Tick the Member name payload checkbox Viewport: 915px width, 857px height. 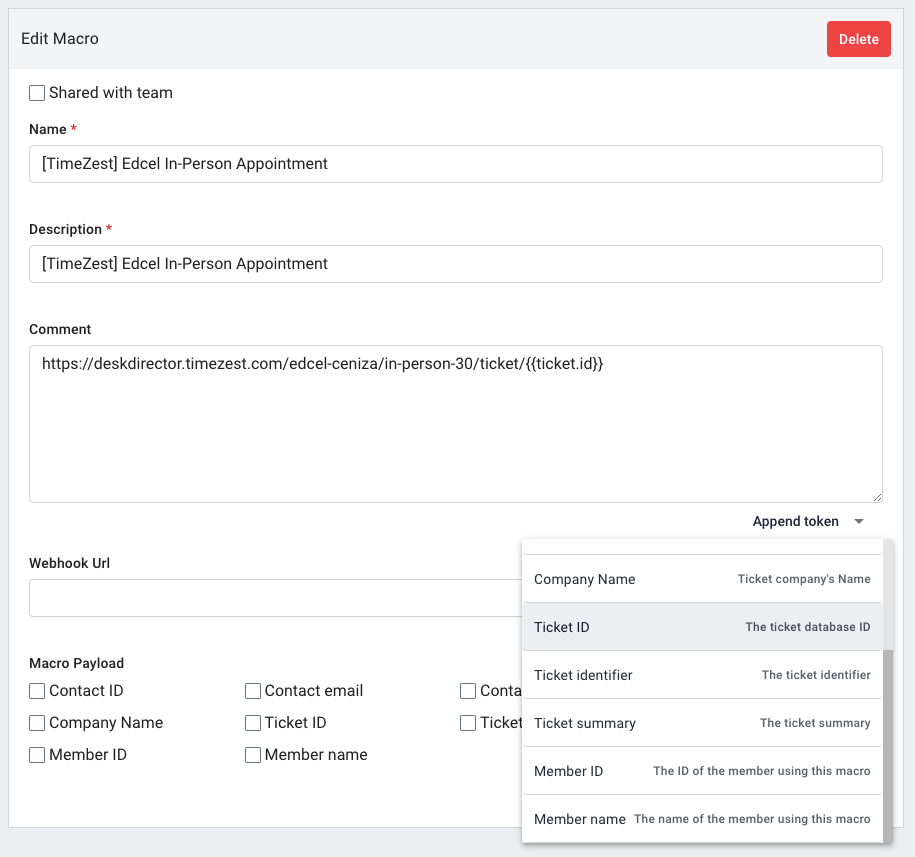(253, 755)
